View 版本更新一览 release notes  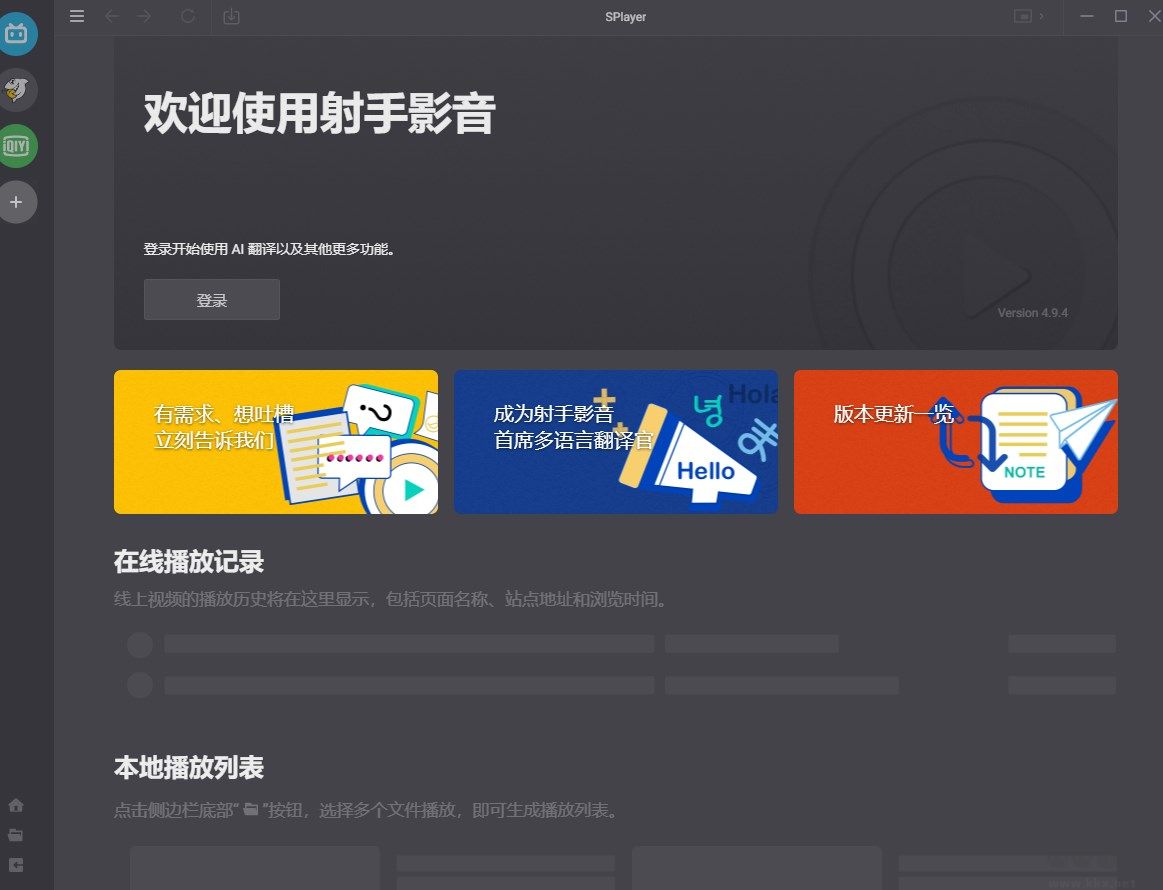coord(955,441)
